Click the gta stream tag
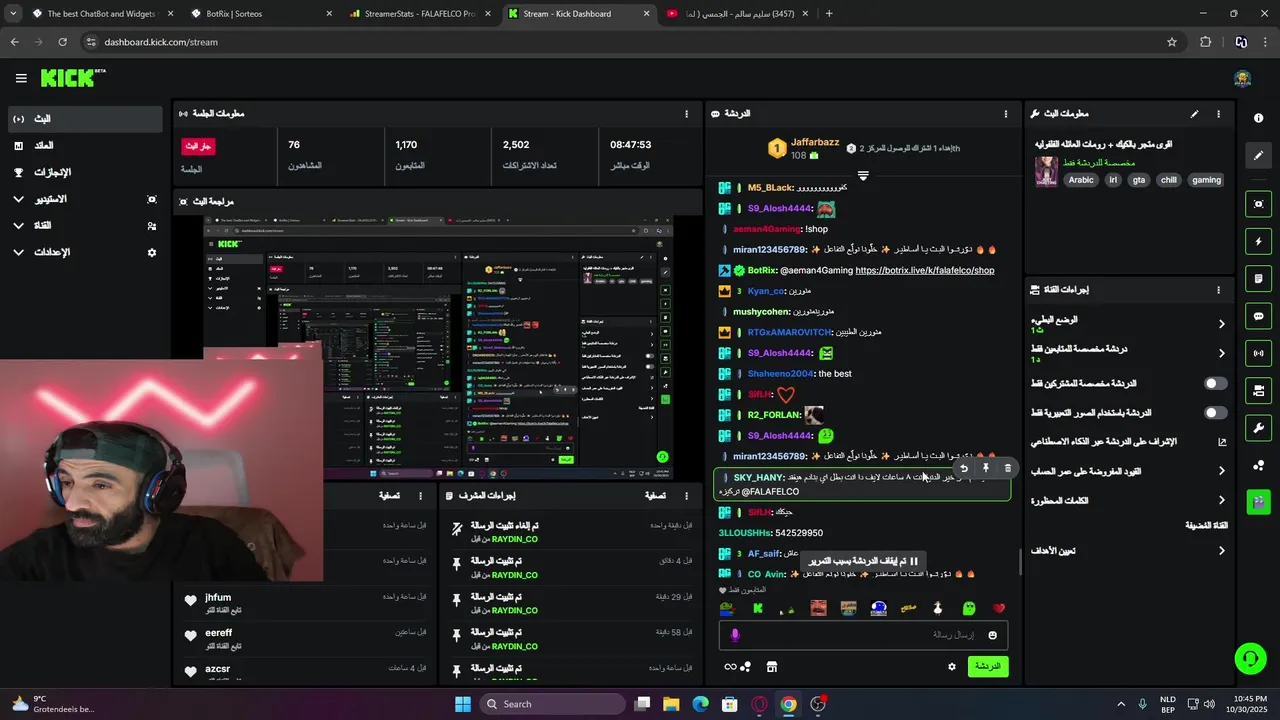The width and height of the screenshot is (1280, 720). (1139, 180)
